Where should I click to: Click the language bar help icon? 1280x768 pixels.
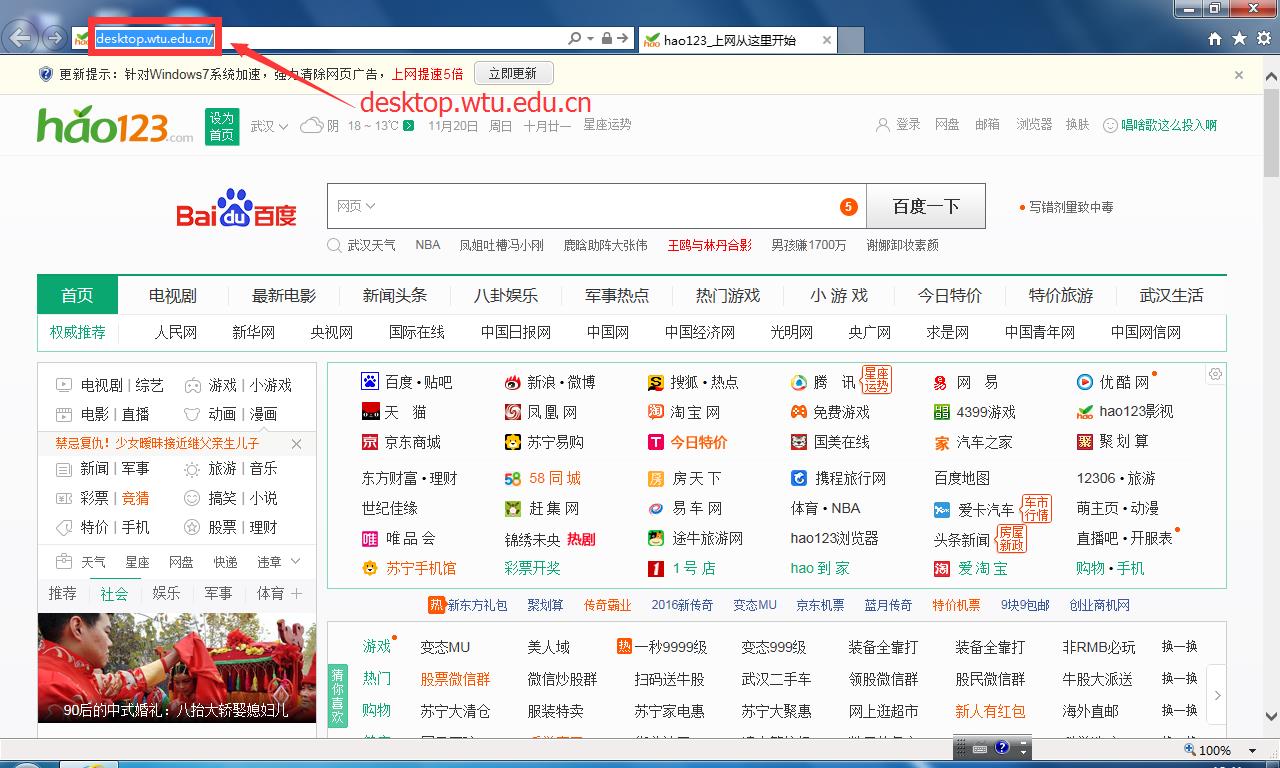[x=1002, y=748]
